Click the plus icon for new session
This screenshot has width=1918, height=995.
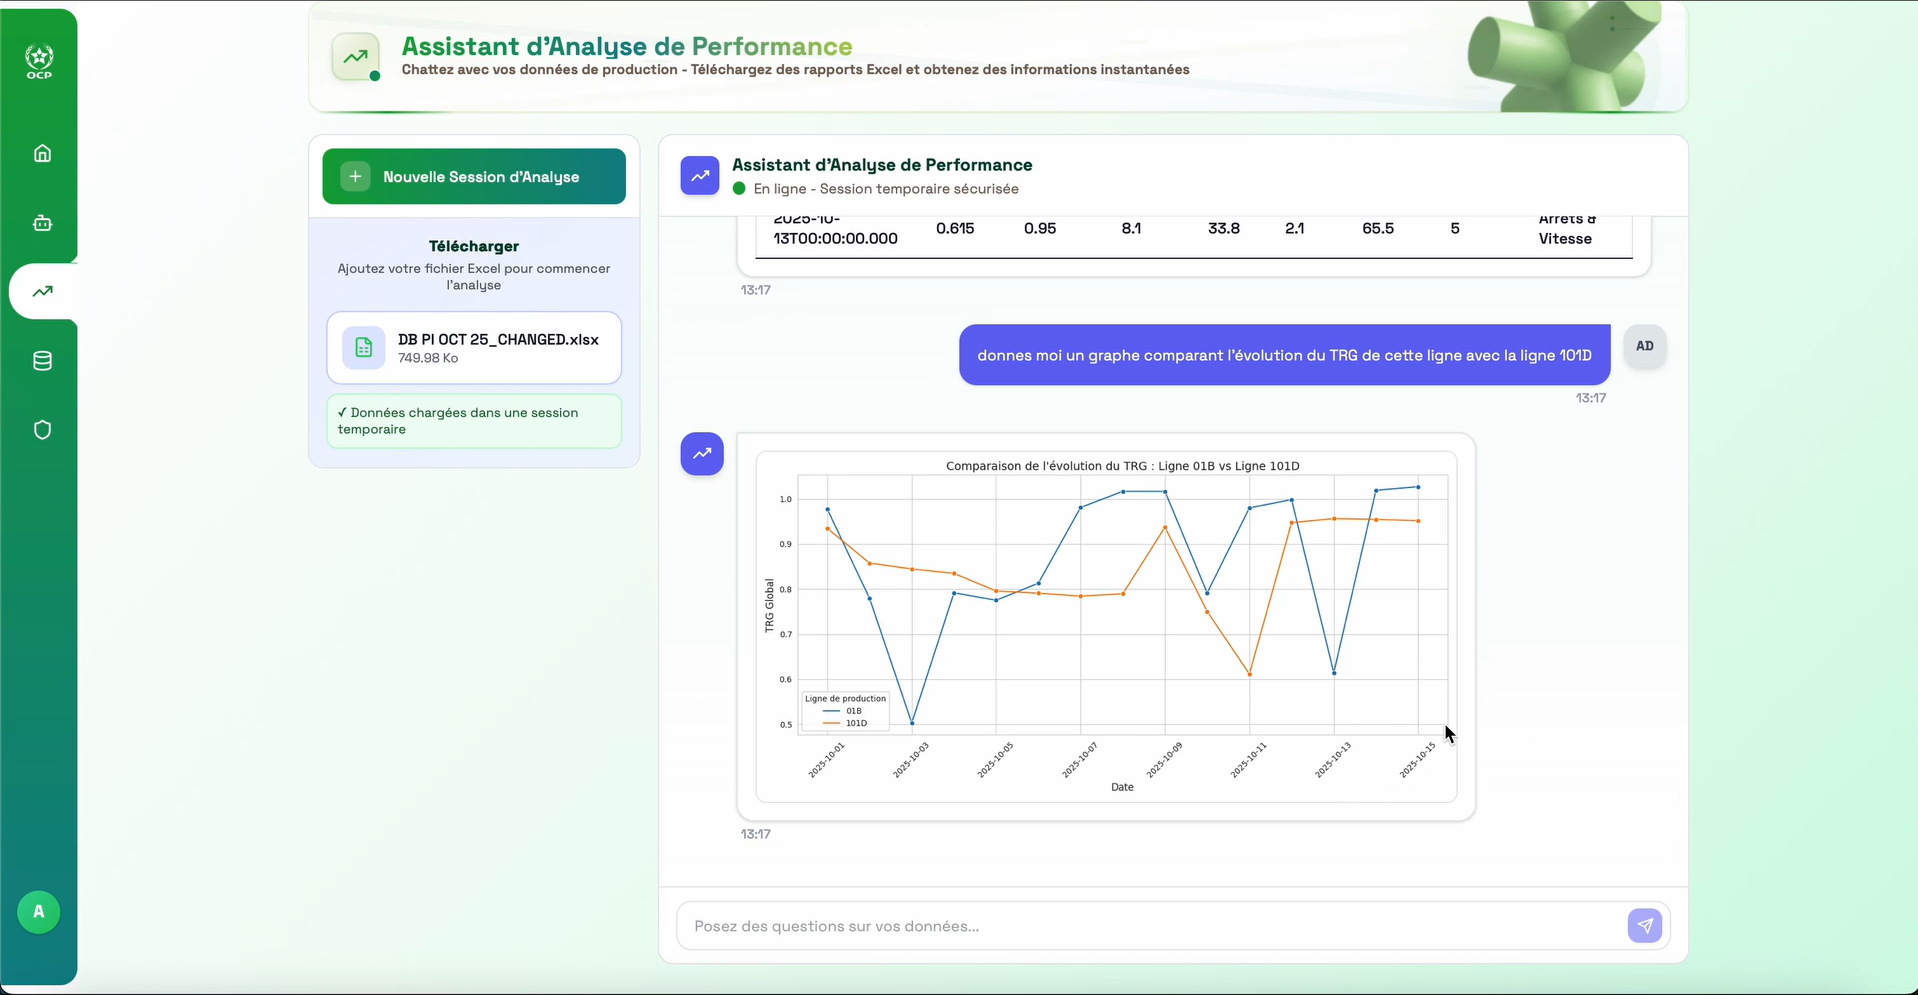[x=355, y=177]
